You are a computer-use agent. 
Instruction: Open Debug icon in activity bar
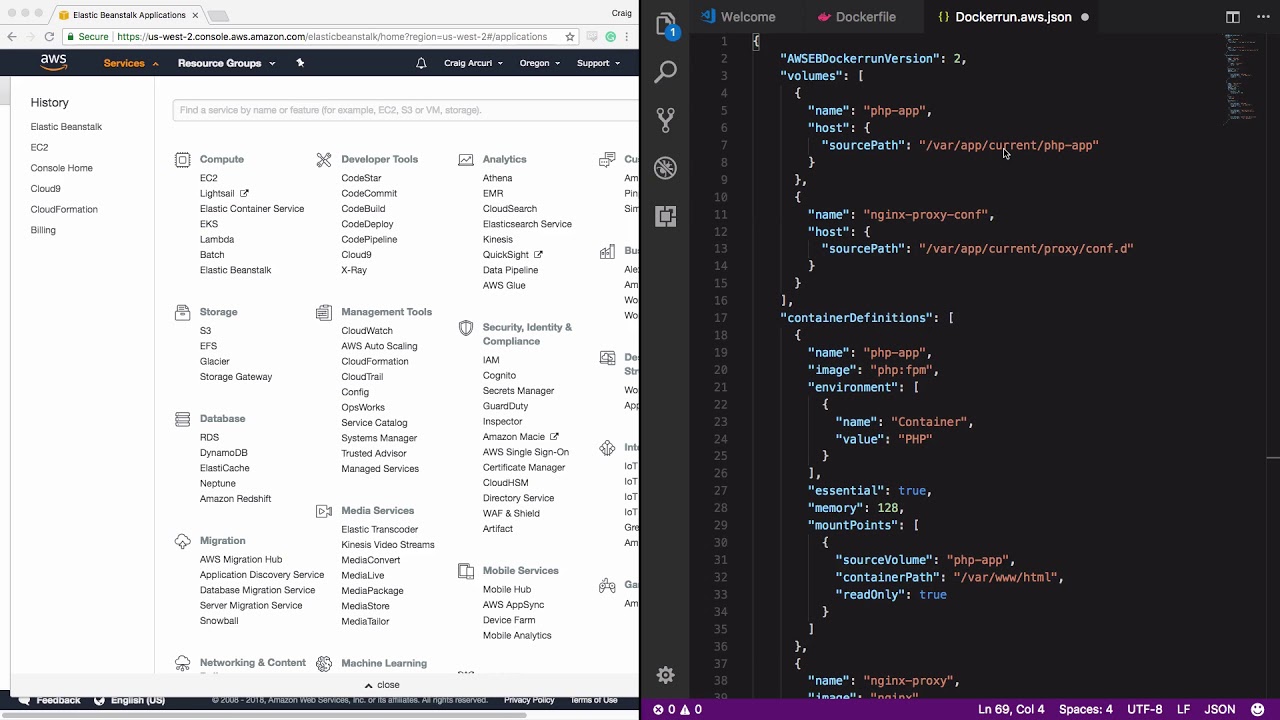[665, 168]
